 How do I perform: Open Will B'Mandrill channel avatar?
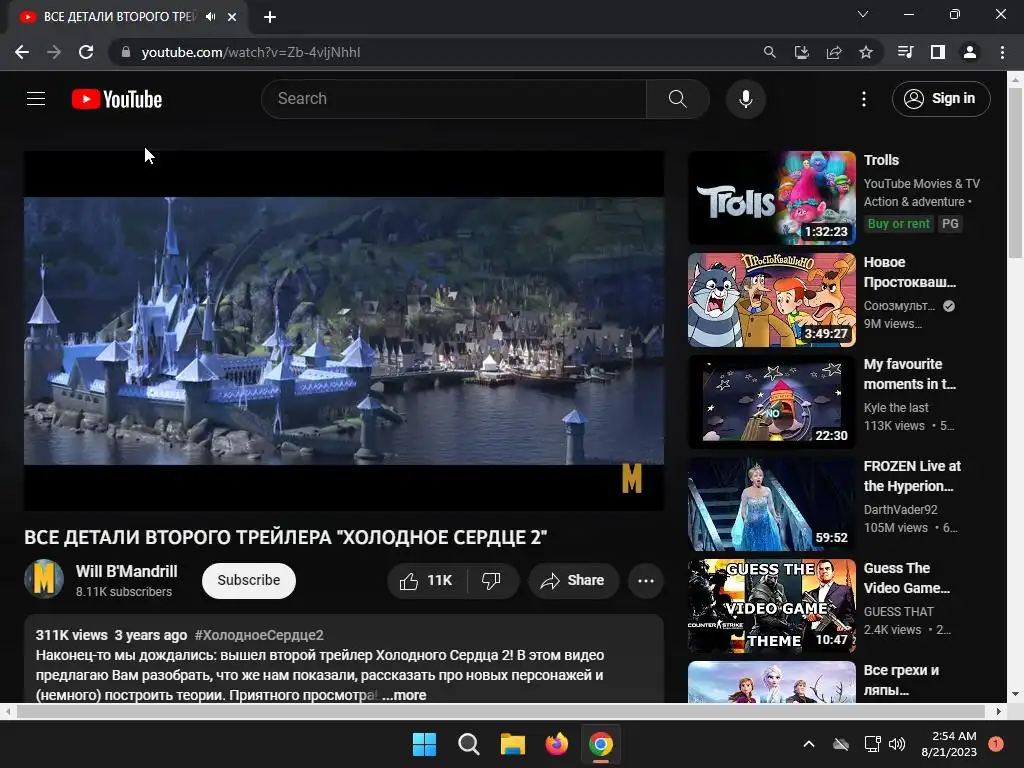pyautogui.click(x=44, y=579)
